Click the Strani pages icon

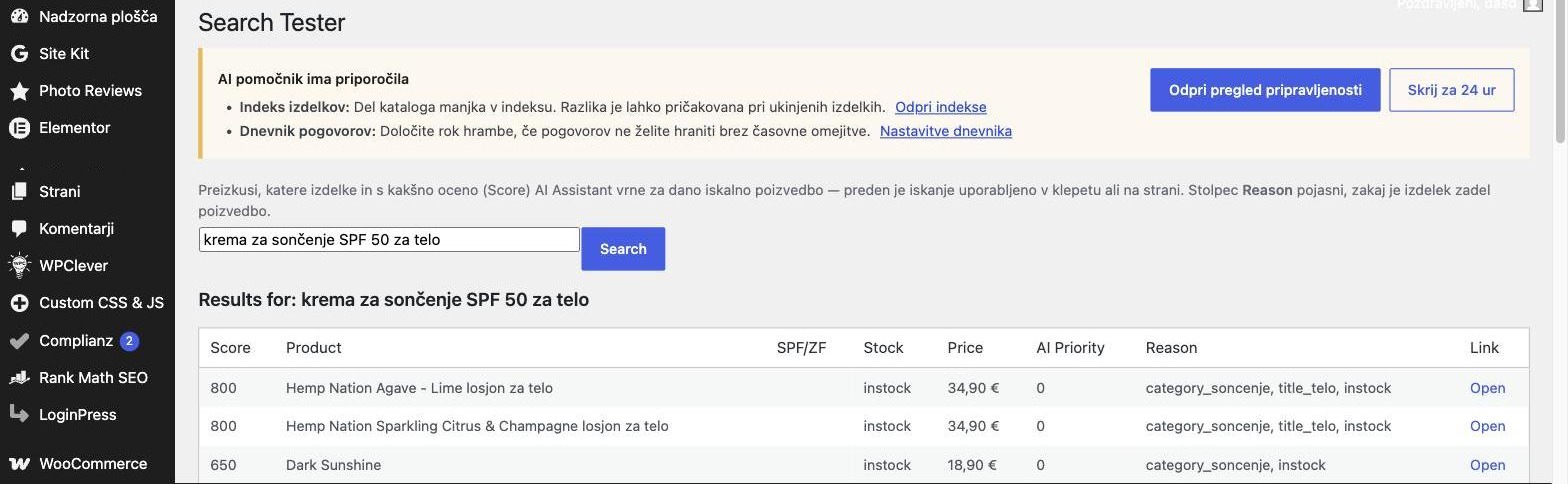click(19, 191)
